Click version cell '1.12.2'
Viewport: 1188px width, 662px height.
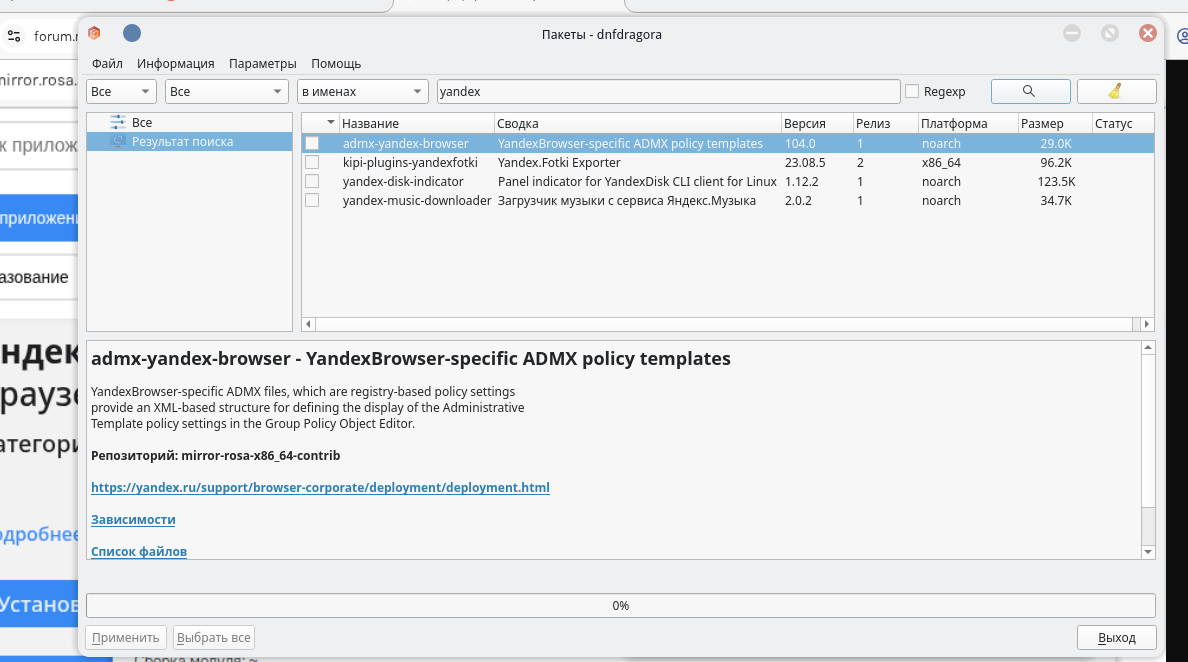coord(802,181)
